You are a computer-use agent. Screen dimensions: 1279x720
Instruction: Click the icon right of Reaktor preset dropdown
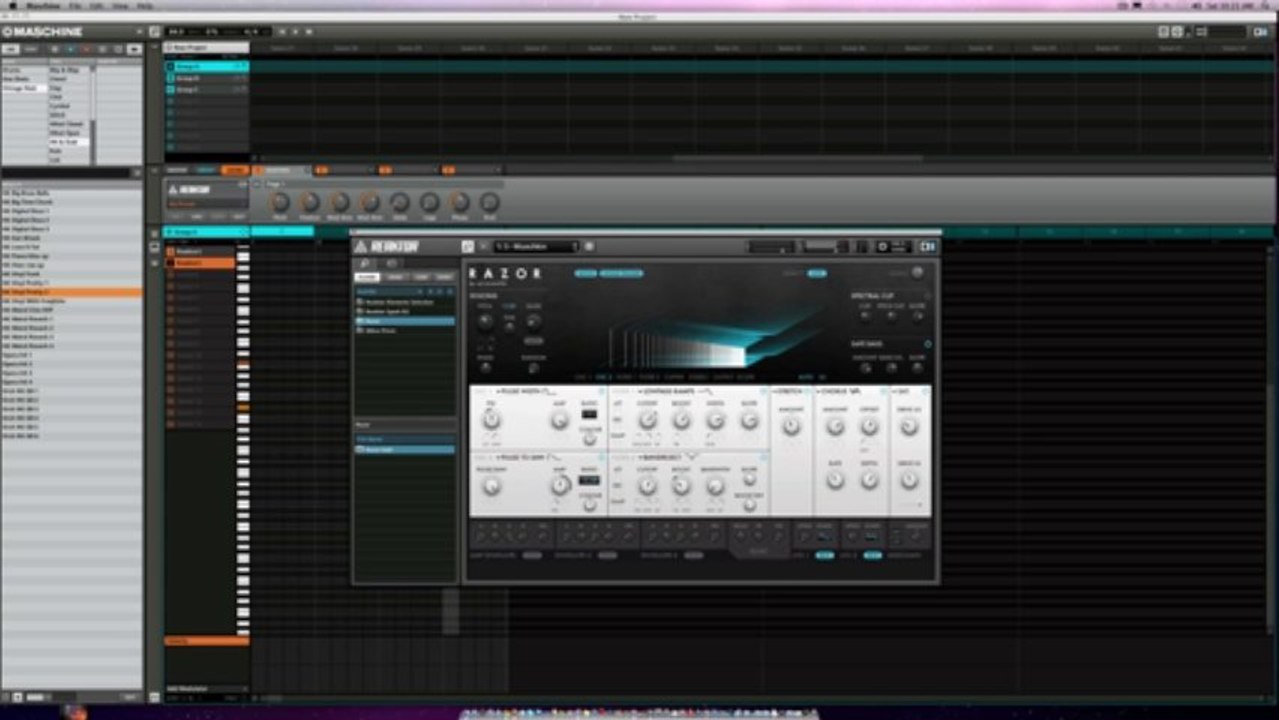(x=589, y=246)
